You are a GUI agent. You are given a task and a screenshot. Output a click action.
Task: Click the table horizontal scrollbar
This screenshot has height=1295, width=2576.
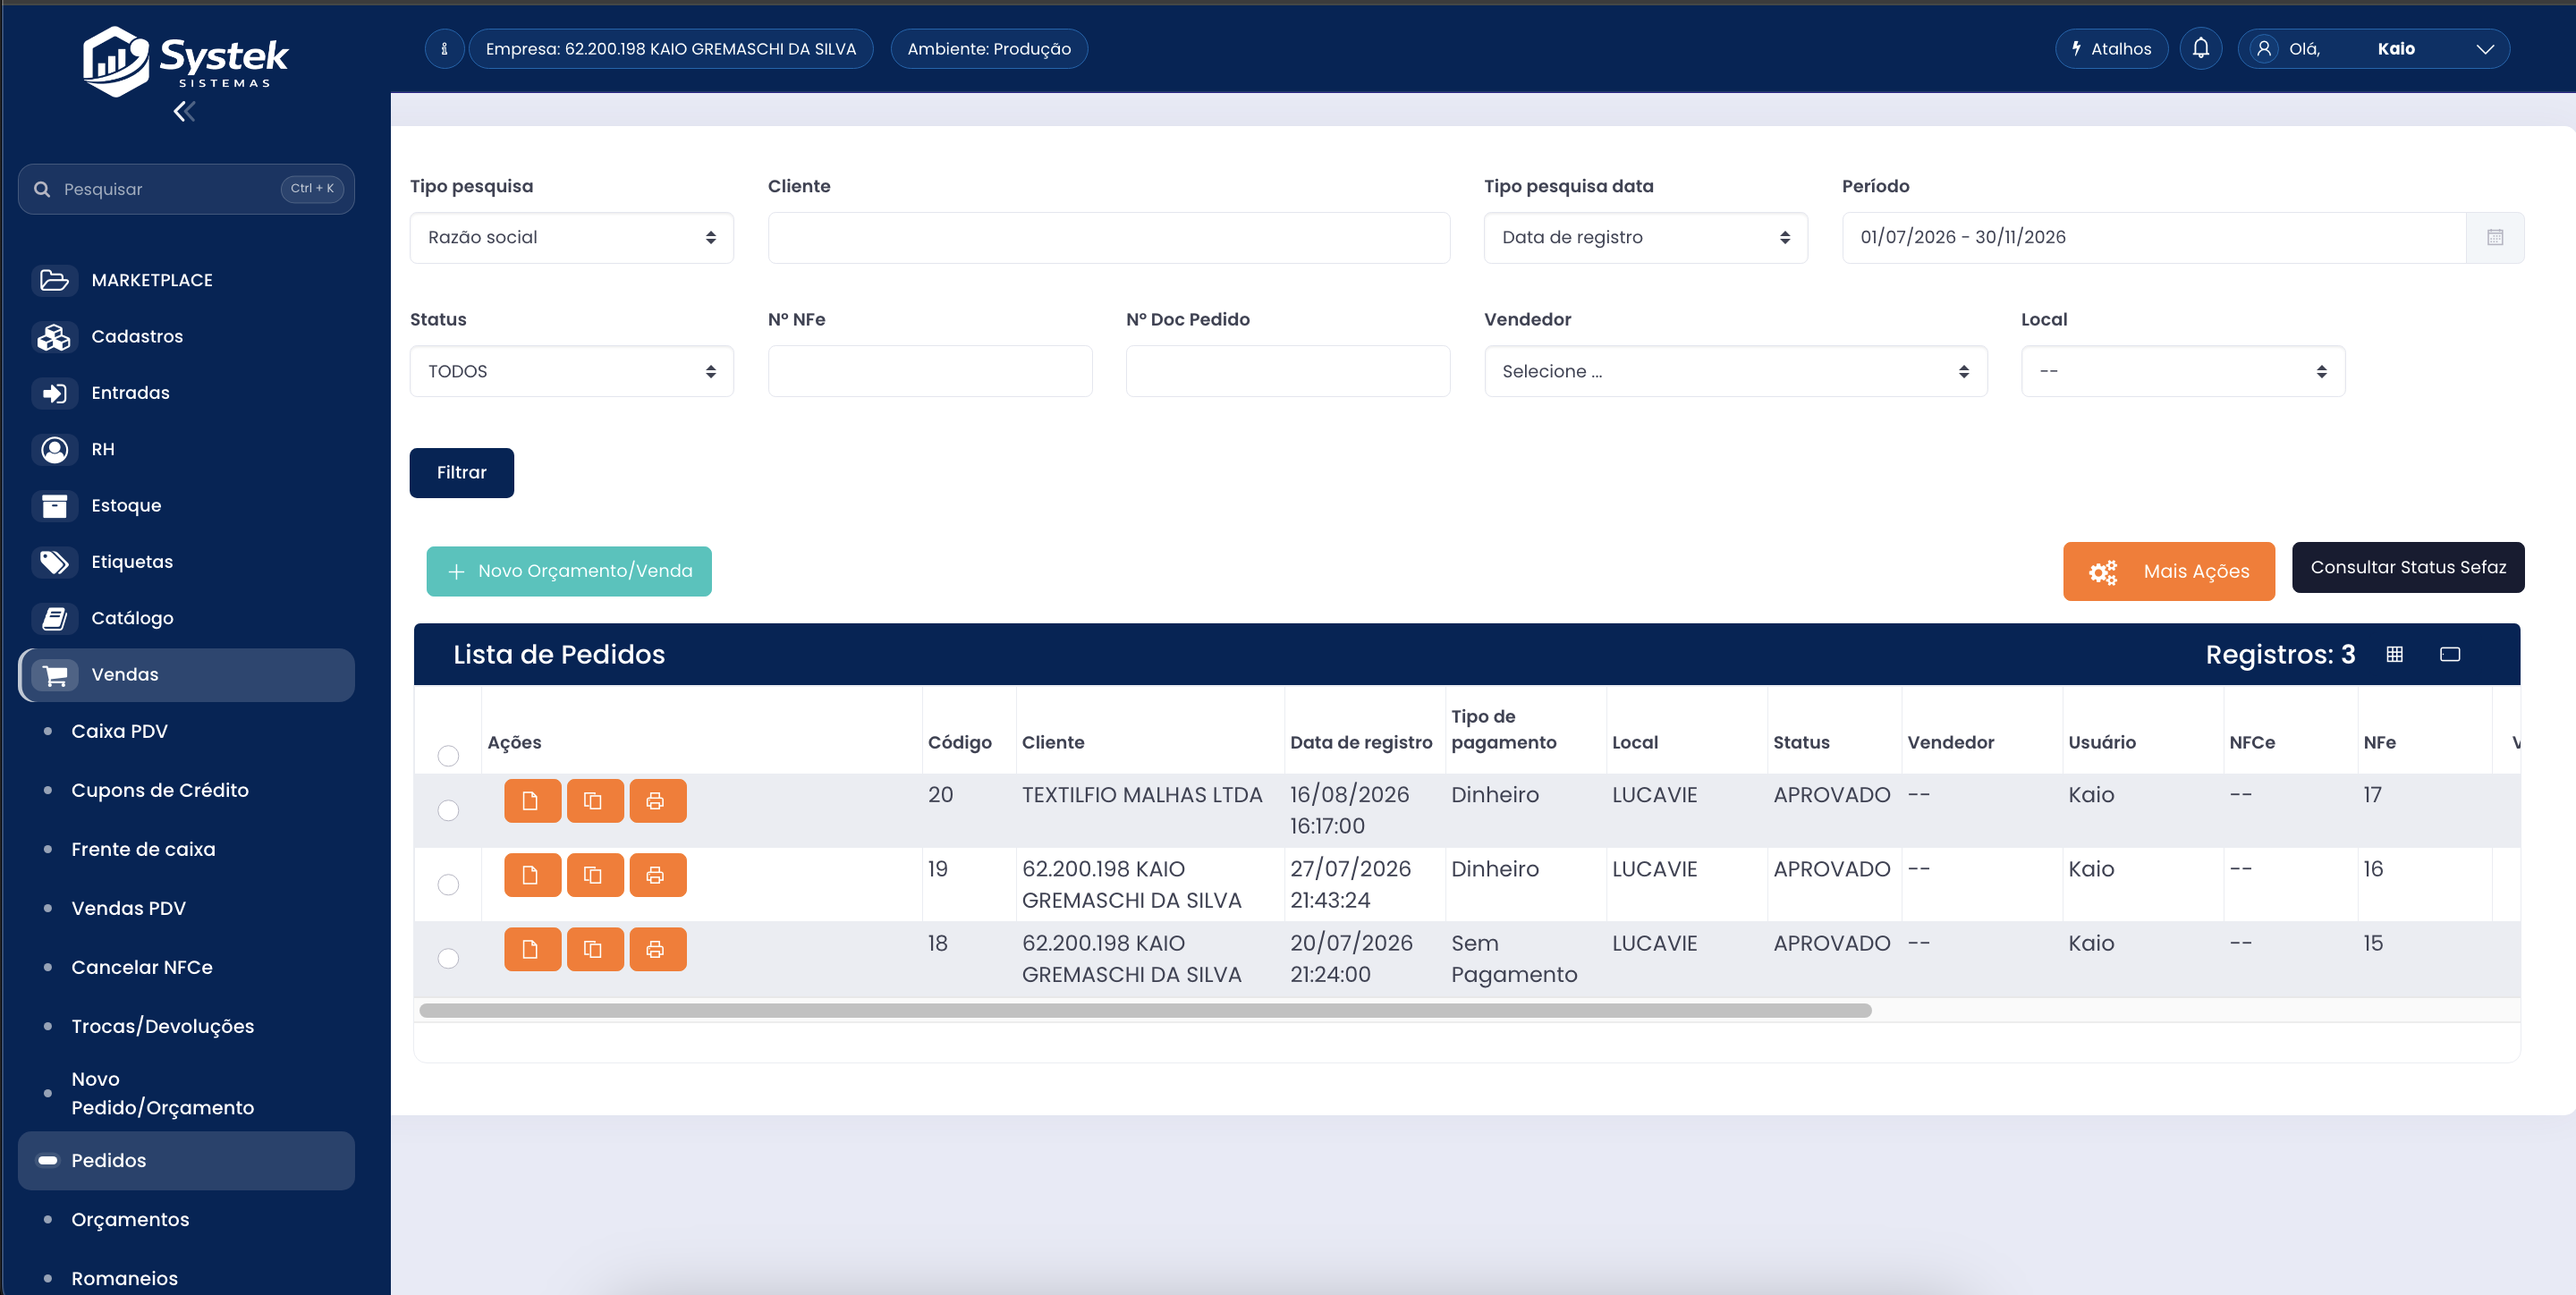1145,1010
